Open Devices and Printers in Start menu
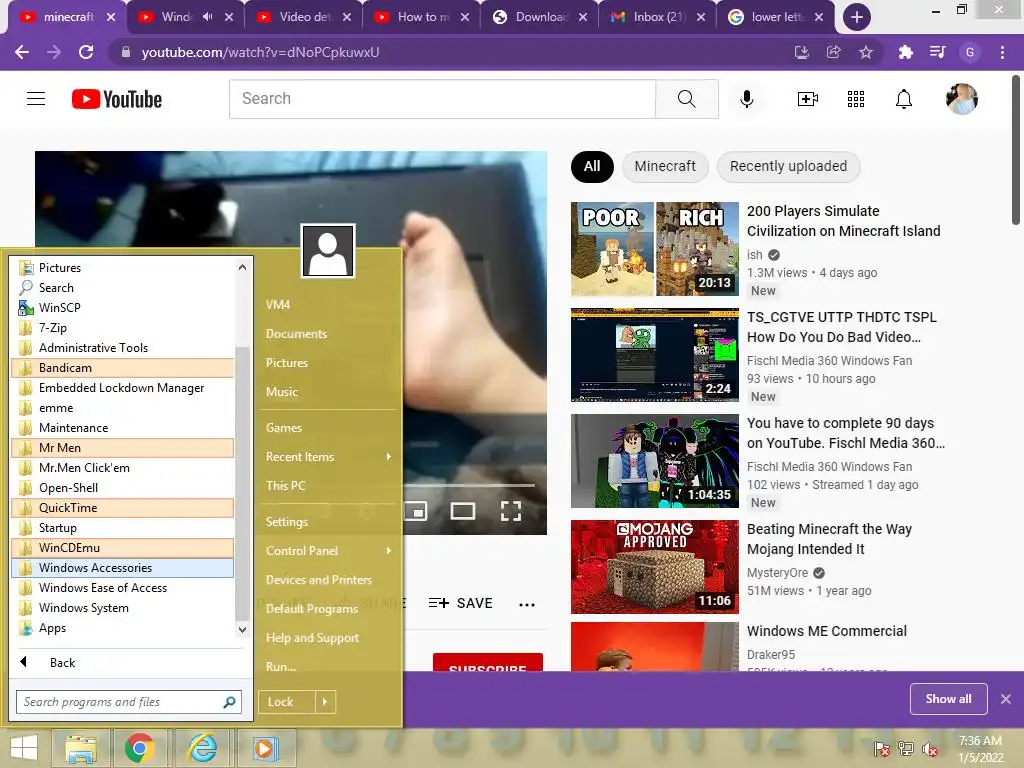Screen dimensions: 1024x768 click(x=319, y=580)
